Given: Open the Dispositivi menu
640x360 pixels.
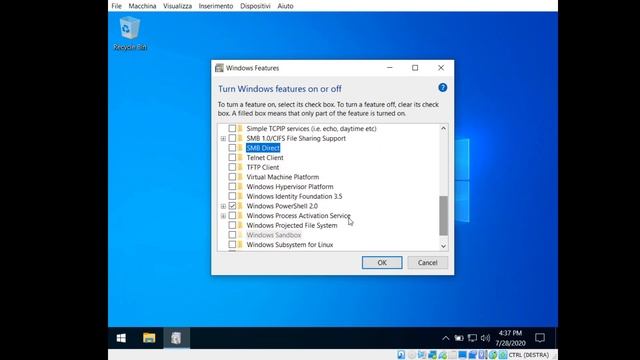Looking at the screenshot, I should 255,6.
